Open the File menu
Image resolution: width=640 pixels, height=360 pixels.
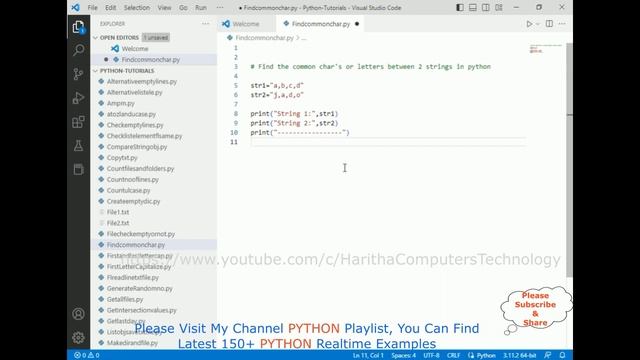(x=93, y=7)
